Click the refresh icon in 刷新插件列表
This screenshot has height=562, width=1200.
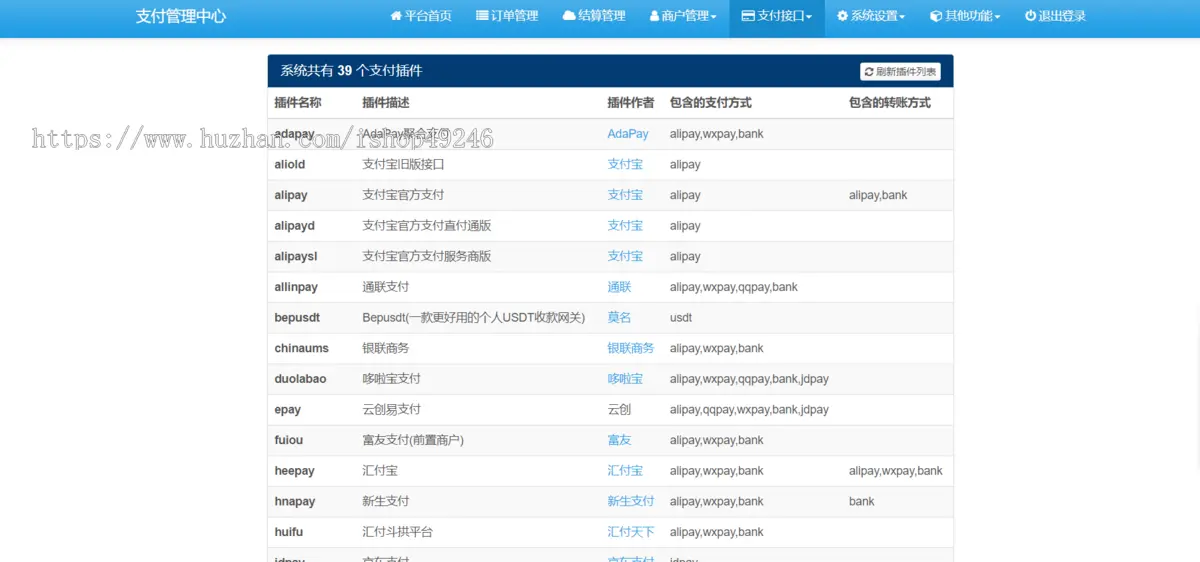tap(869, 72)
